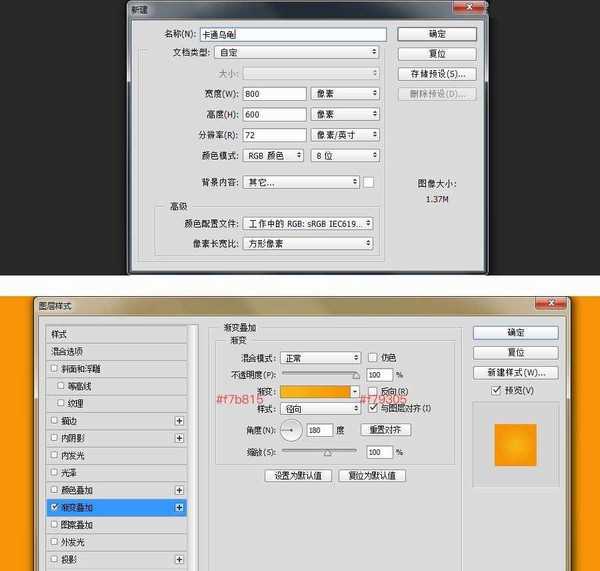Click 存储预设(S)... button
This screenshot has height=571, width=600.
pyautogui.click(x=437, y=74)
